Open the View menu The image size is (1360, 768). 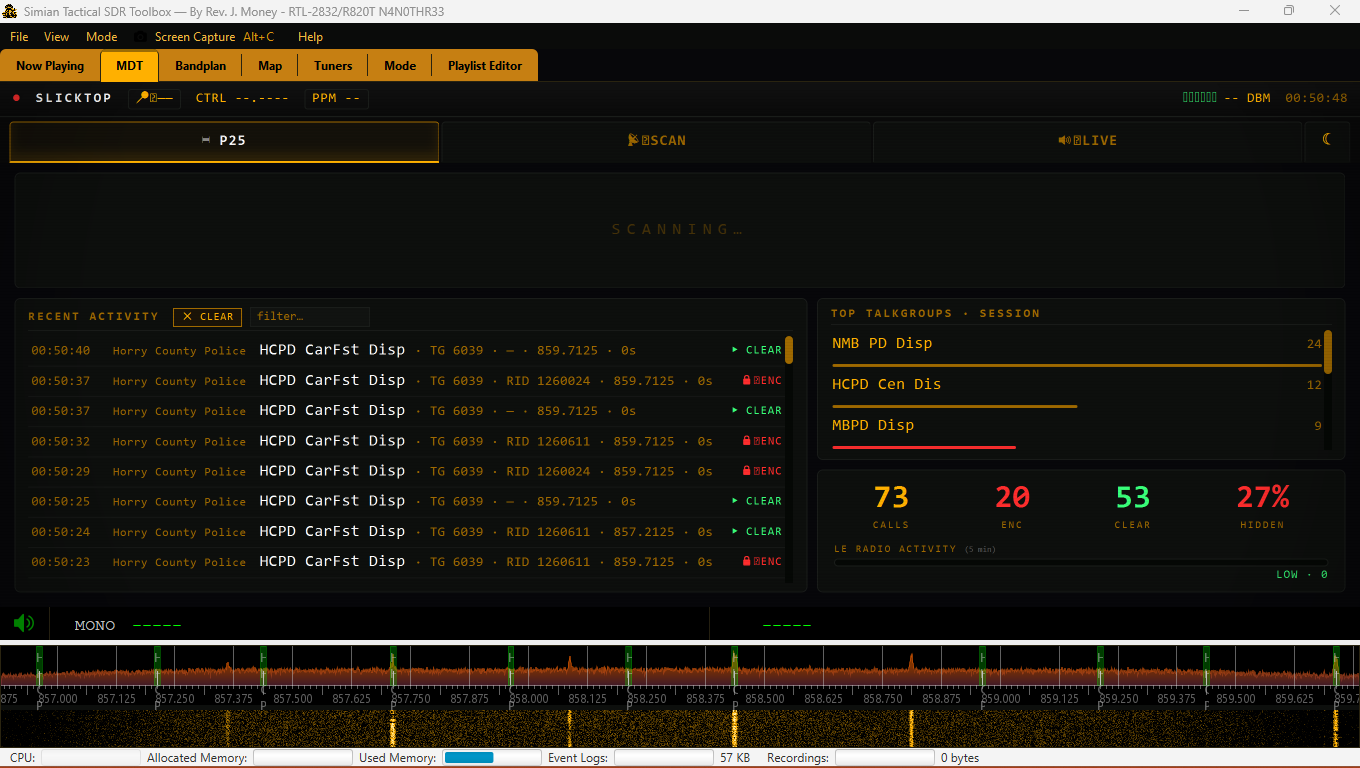(57, 37)
